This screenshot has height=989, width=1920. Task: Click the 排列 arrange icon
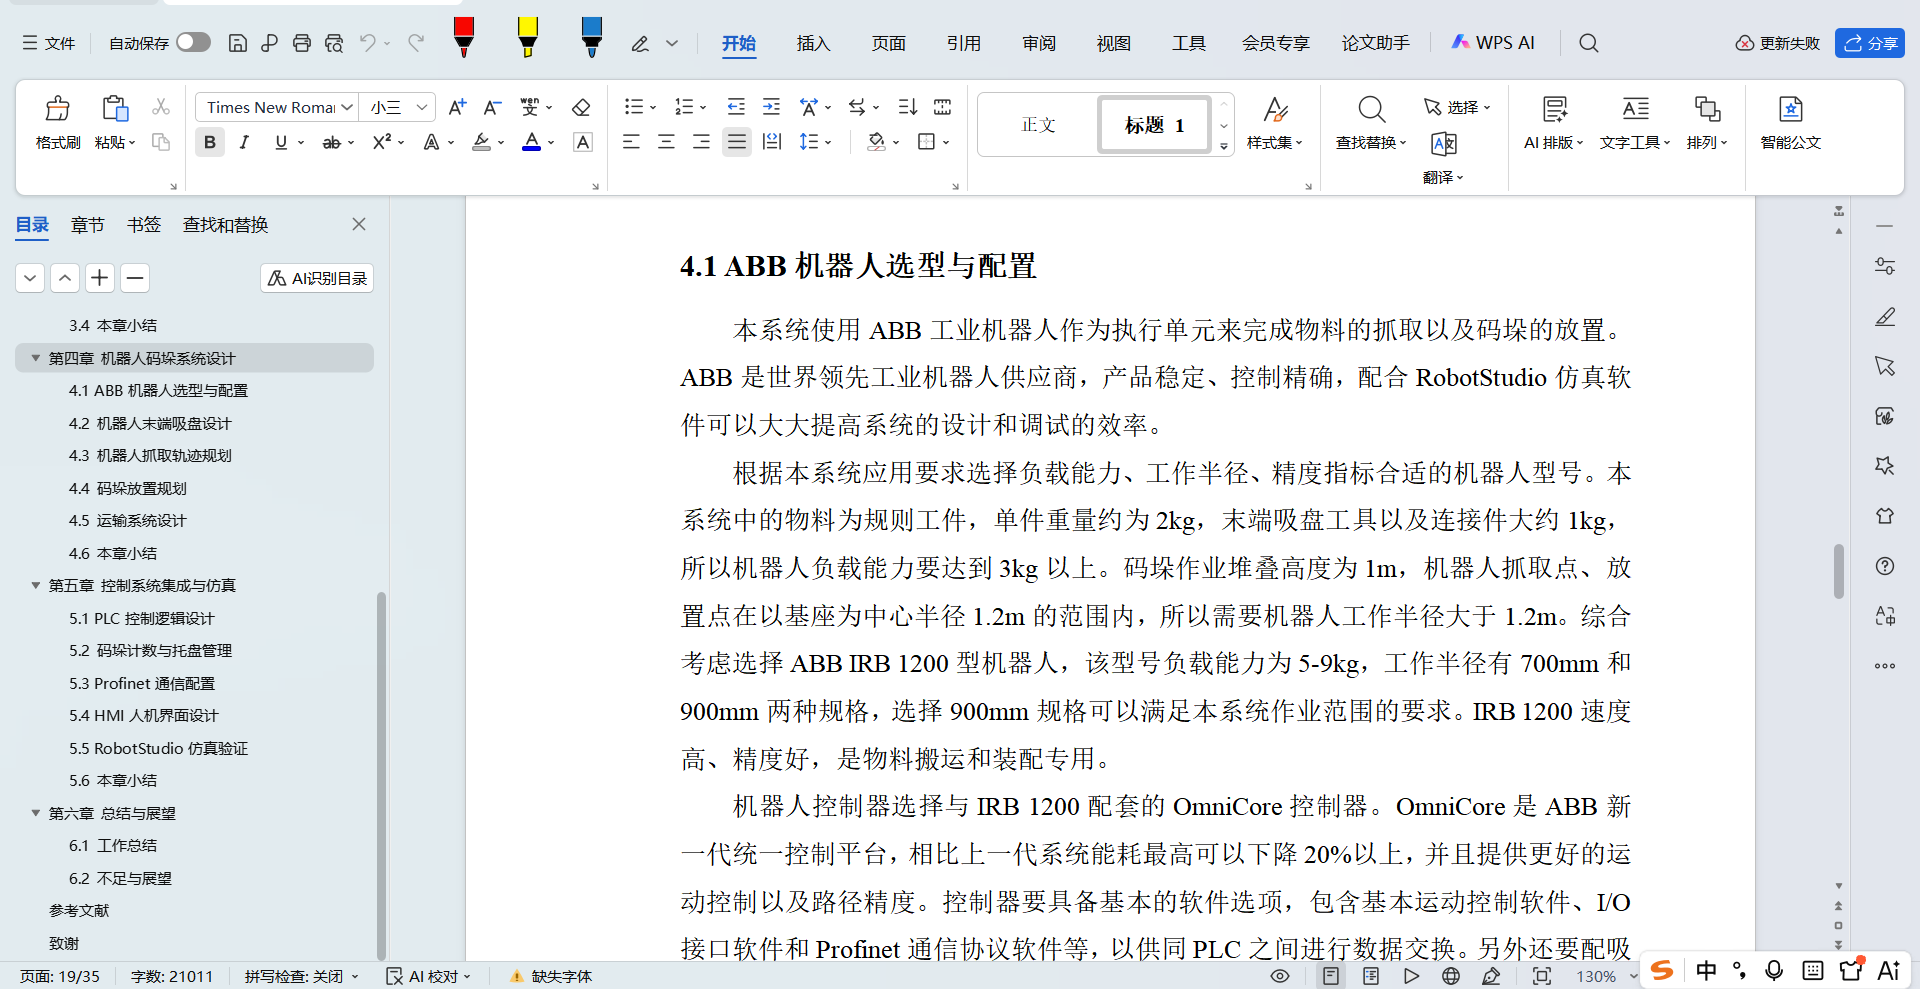pyautogui.click(x=1707, y=108)
